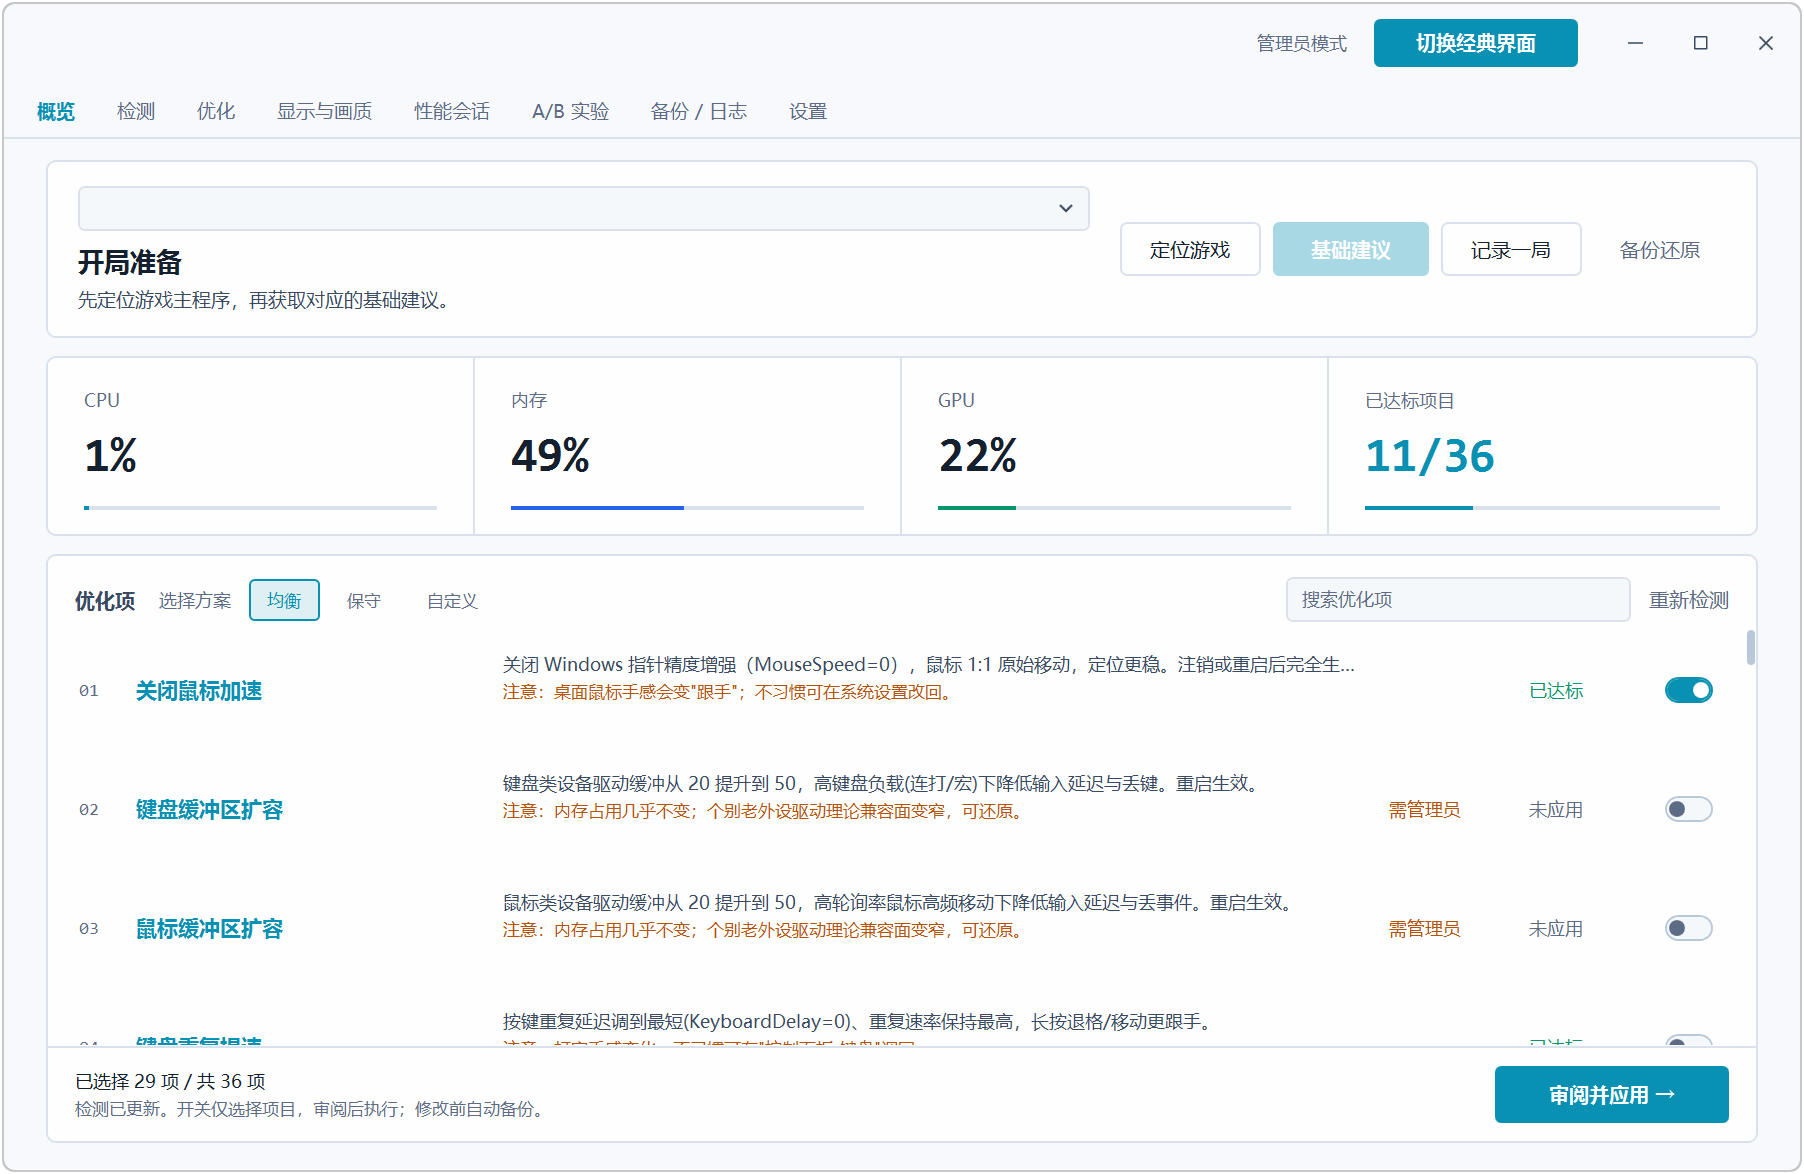Click the 11/36 已达标项目 value
This screenshot has width=1804, height=1174.
pyautogui.click(x=1429, y=455)
